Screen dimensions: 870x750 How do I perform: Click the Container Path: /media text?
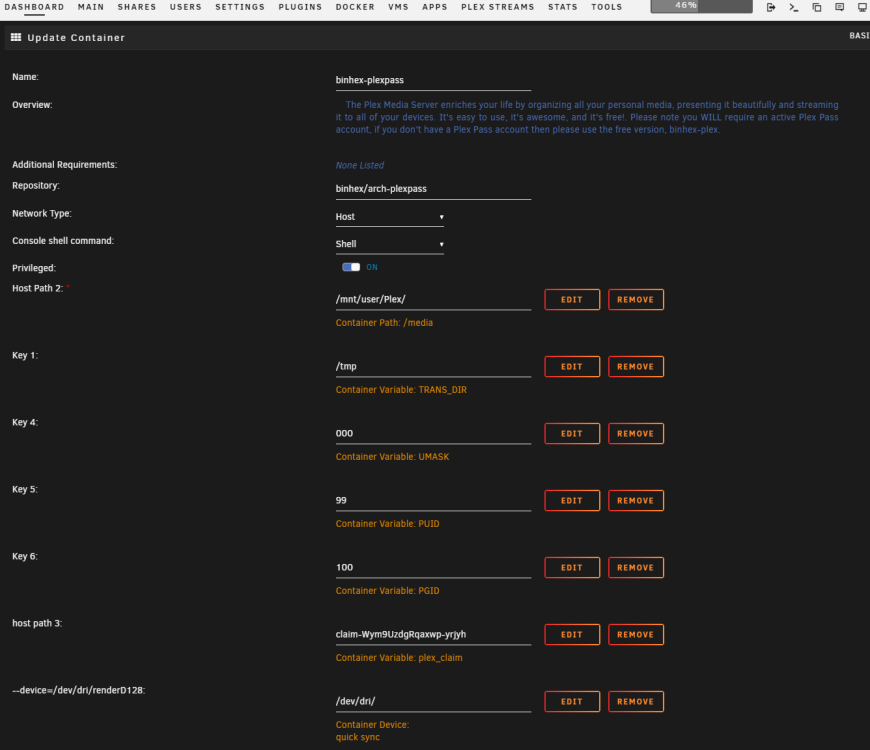384,323
